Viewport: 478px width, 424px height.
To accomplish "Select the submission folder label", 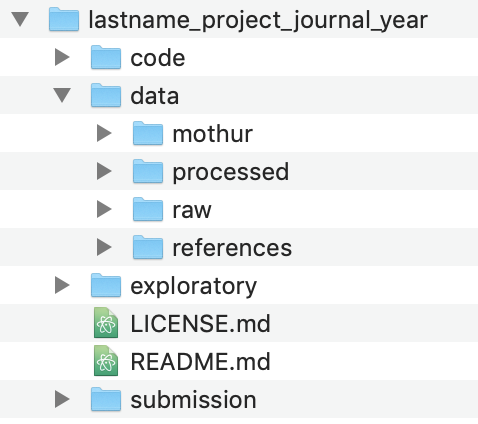I will 193,400.
